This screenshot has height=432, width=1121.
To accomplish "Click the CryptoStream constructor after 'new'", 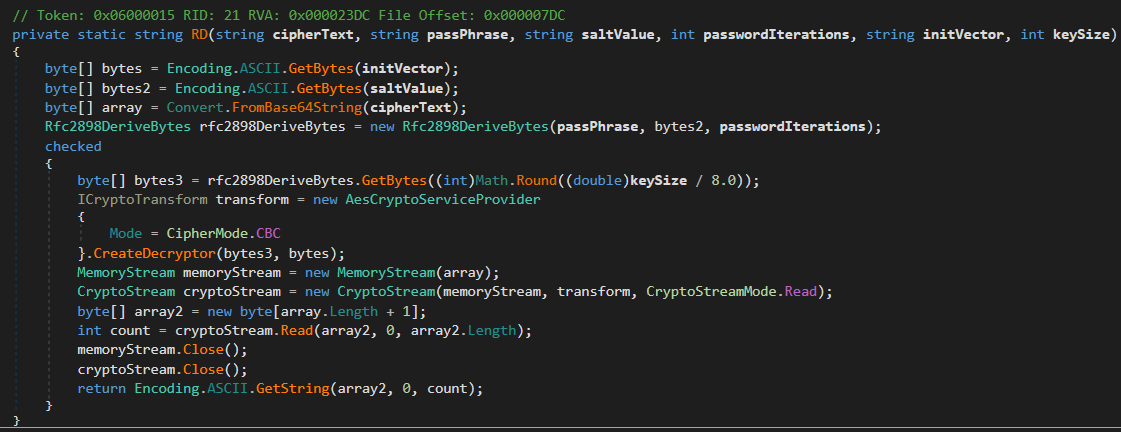I will click(385, 293).
